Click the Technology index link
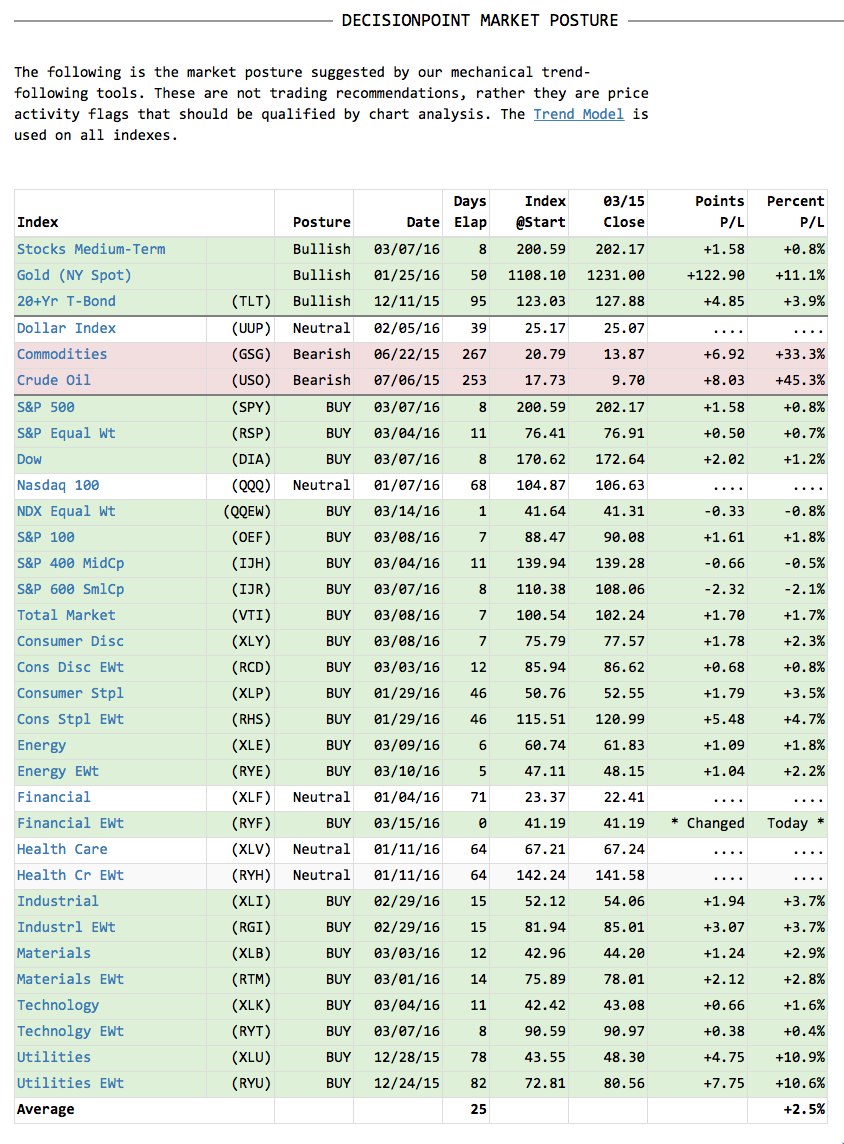Viewport: 844px width, 1144px height. [x=58, y=1005]
